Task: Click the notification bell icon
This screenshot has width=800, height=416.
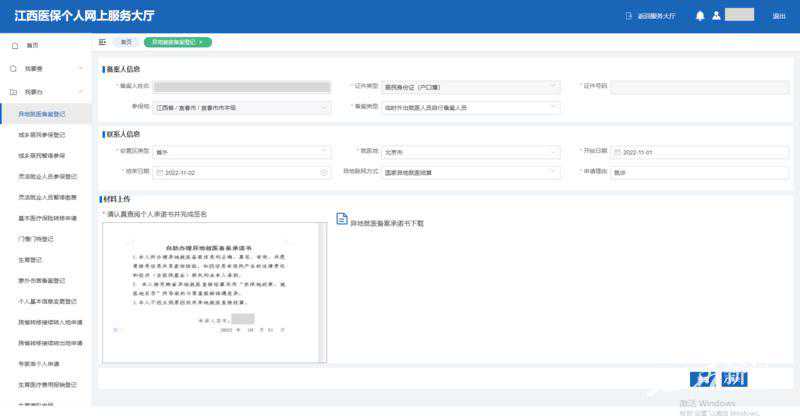Action: point(700,16)
